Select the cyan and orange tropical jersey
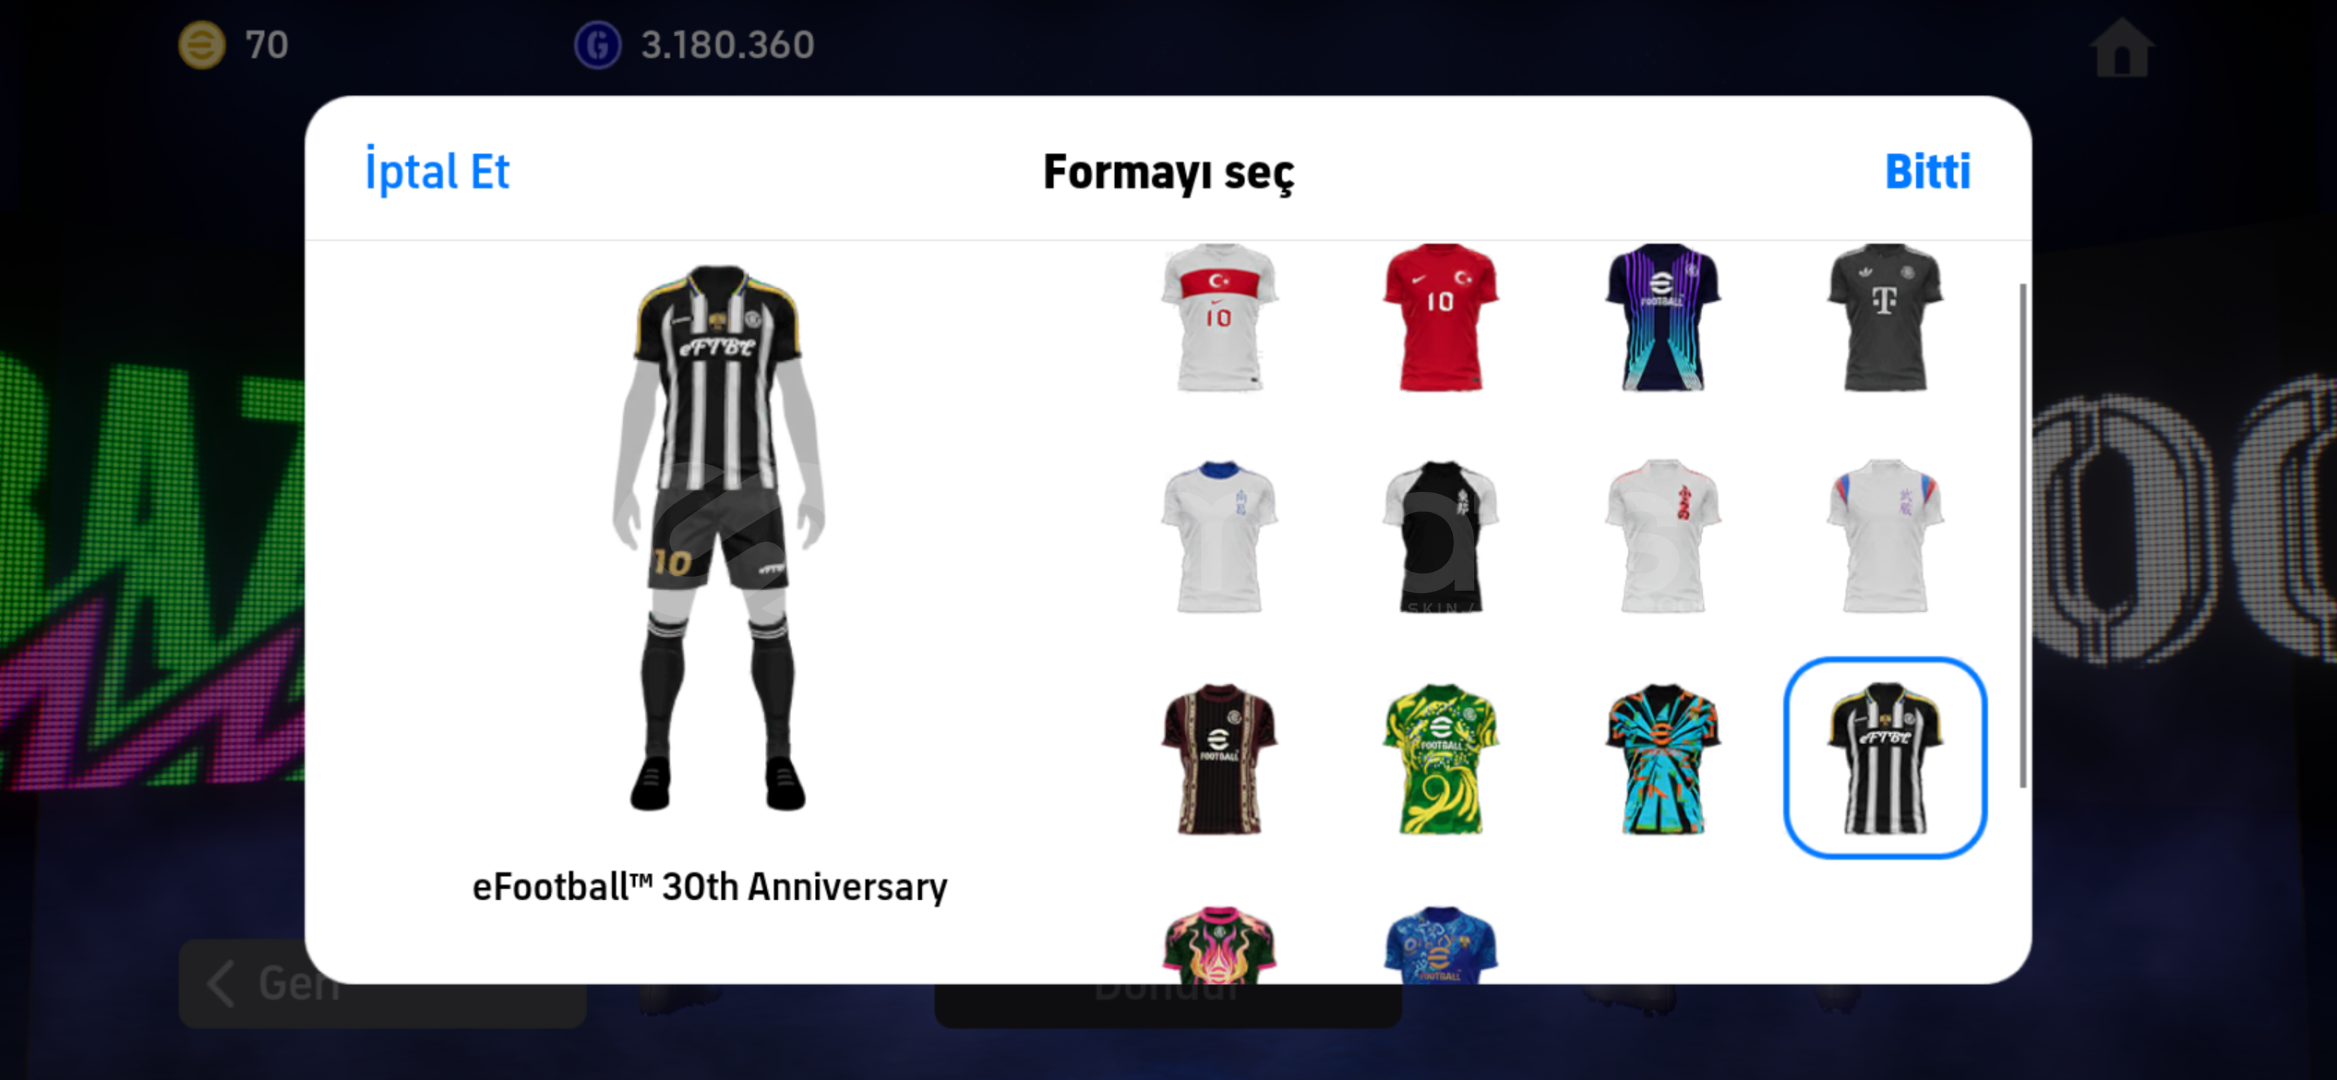The width and height of the screenshot is (2337, 1080). click(x=1662, y=758)
